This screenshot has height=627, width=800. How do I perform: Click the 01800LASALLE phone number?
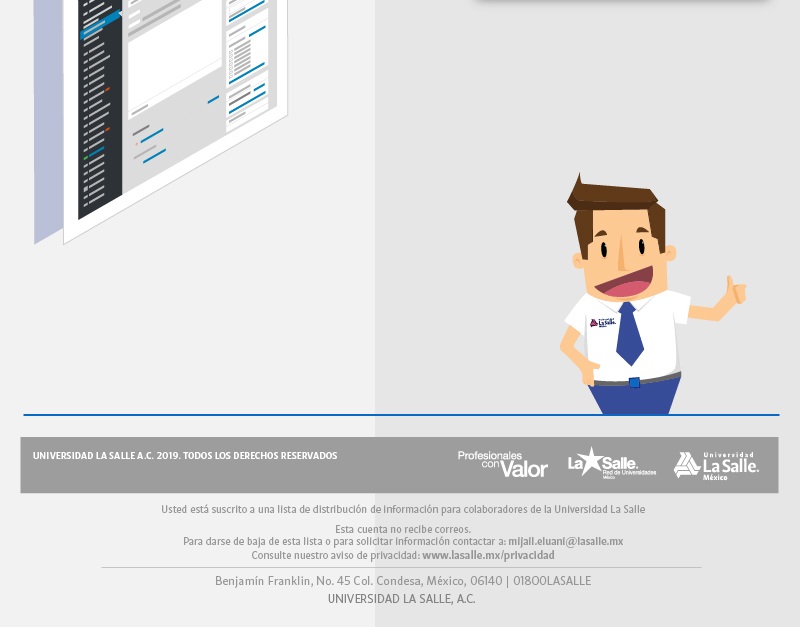pyautogui.click(x=552, y=581)
